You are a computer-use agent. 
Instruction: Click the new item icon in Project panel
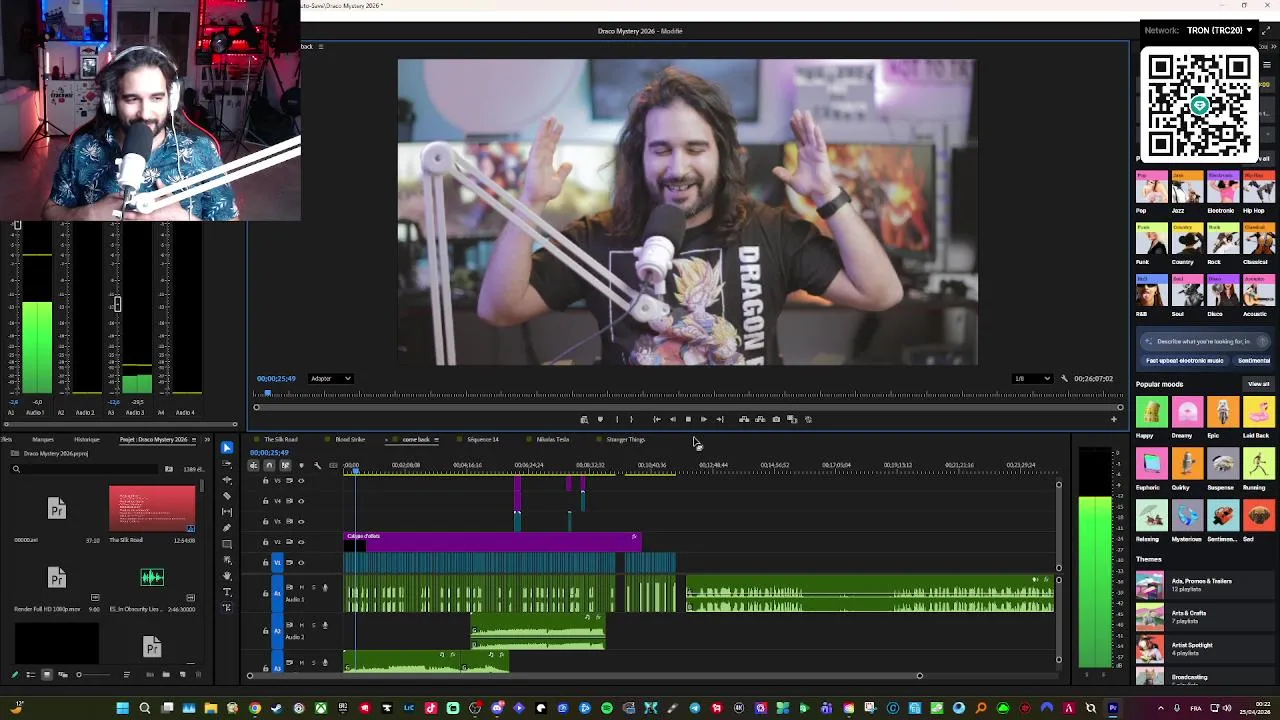pos(183,675)
